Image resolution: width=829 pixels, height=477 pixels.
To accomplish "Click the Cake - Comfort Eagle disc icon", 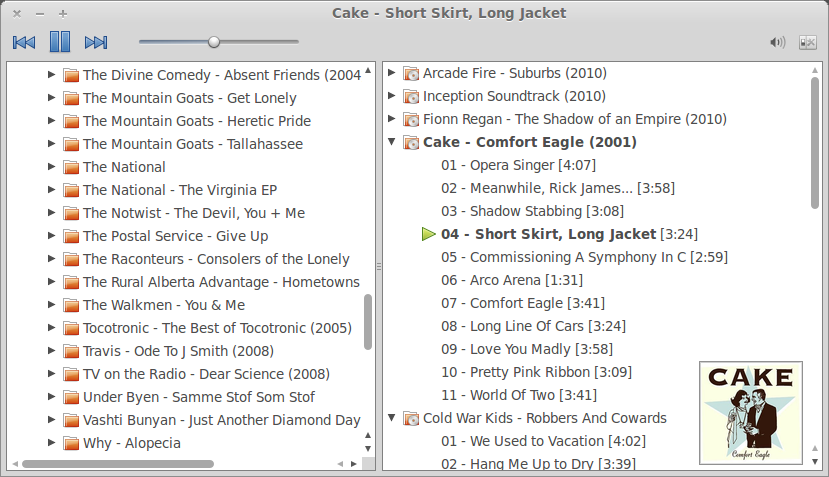I will [411, 142].
